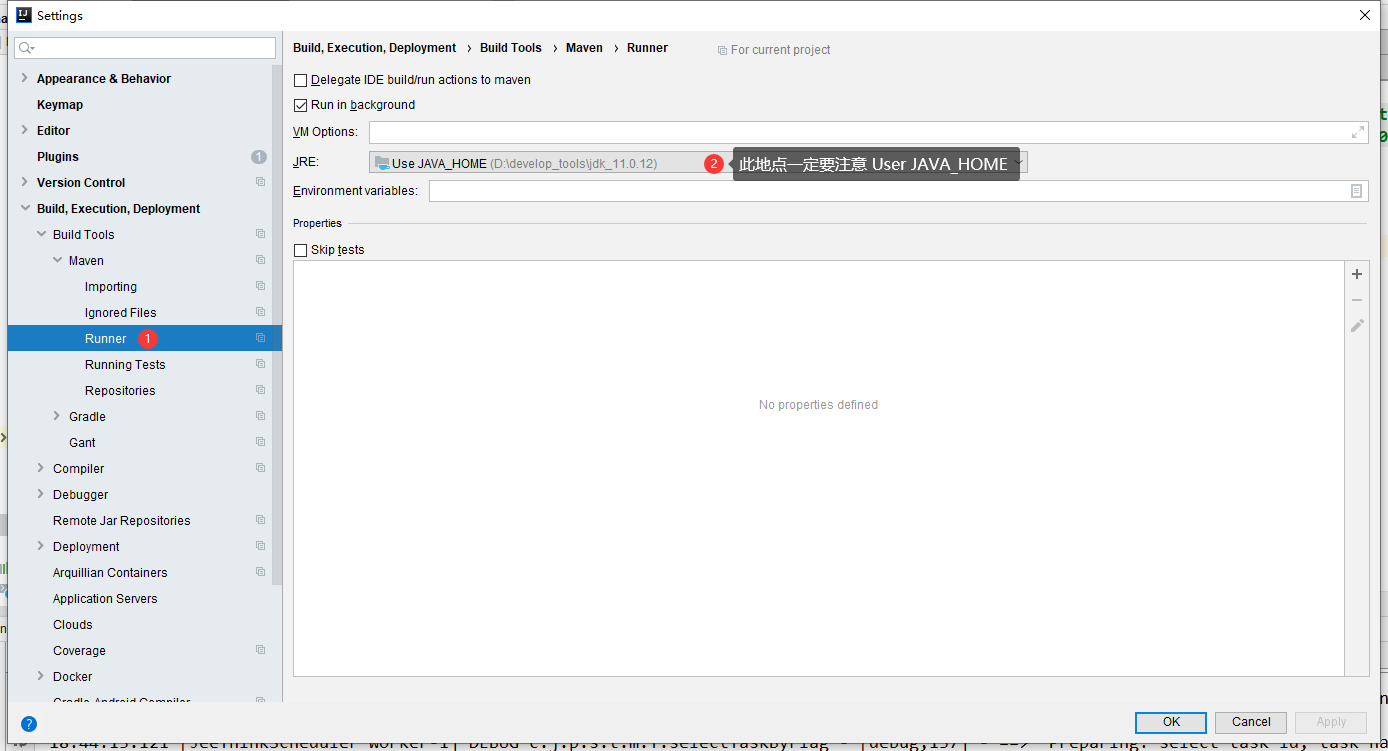Open the JRE dropdown selector
The image size is (1388, 751).
click(x=698, y=163)
